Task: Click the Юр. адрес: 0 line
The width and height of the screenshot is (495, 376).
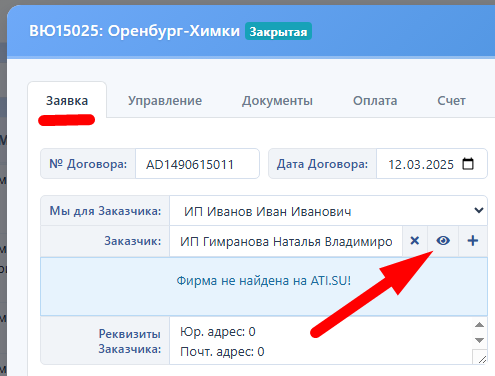Action: 218,332
